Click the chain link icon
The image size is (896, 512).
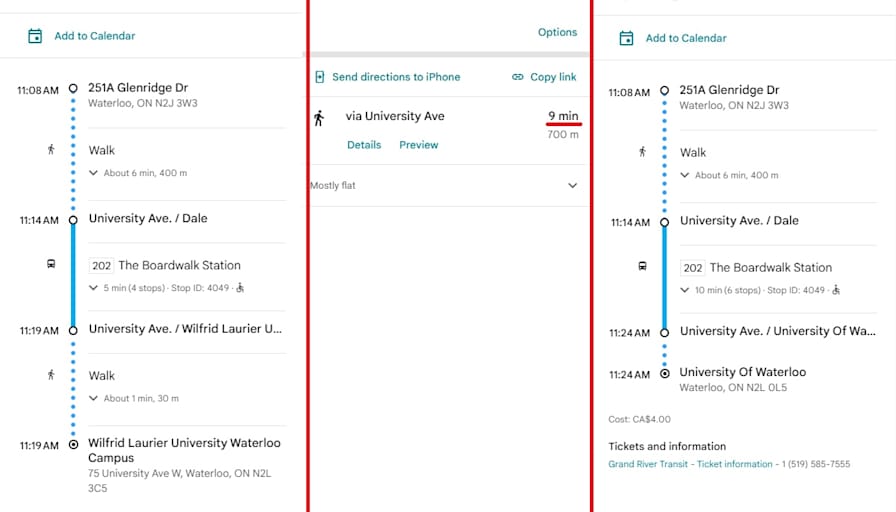(x=518, y=77)
